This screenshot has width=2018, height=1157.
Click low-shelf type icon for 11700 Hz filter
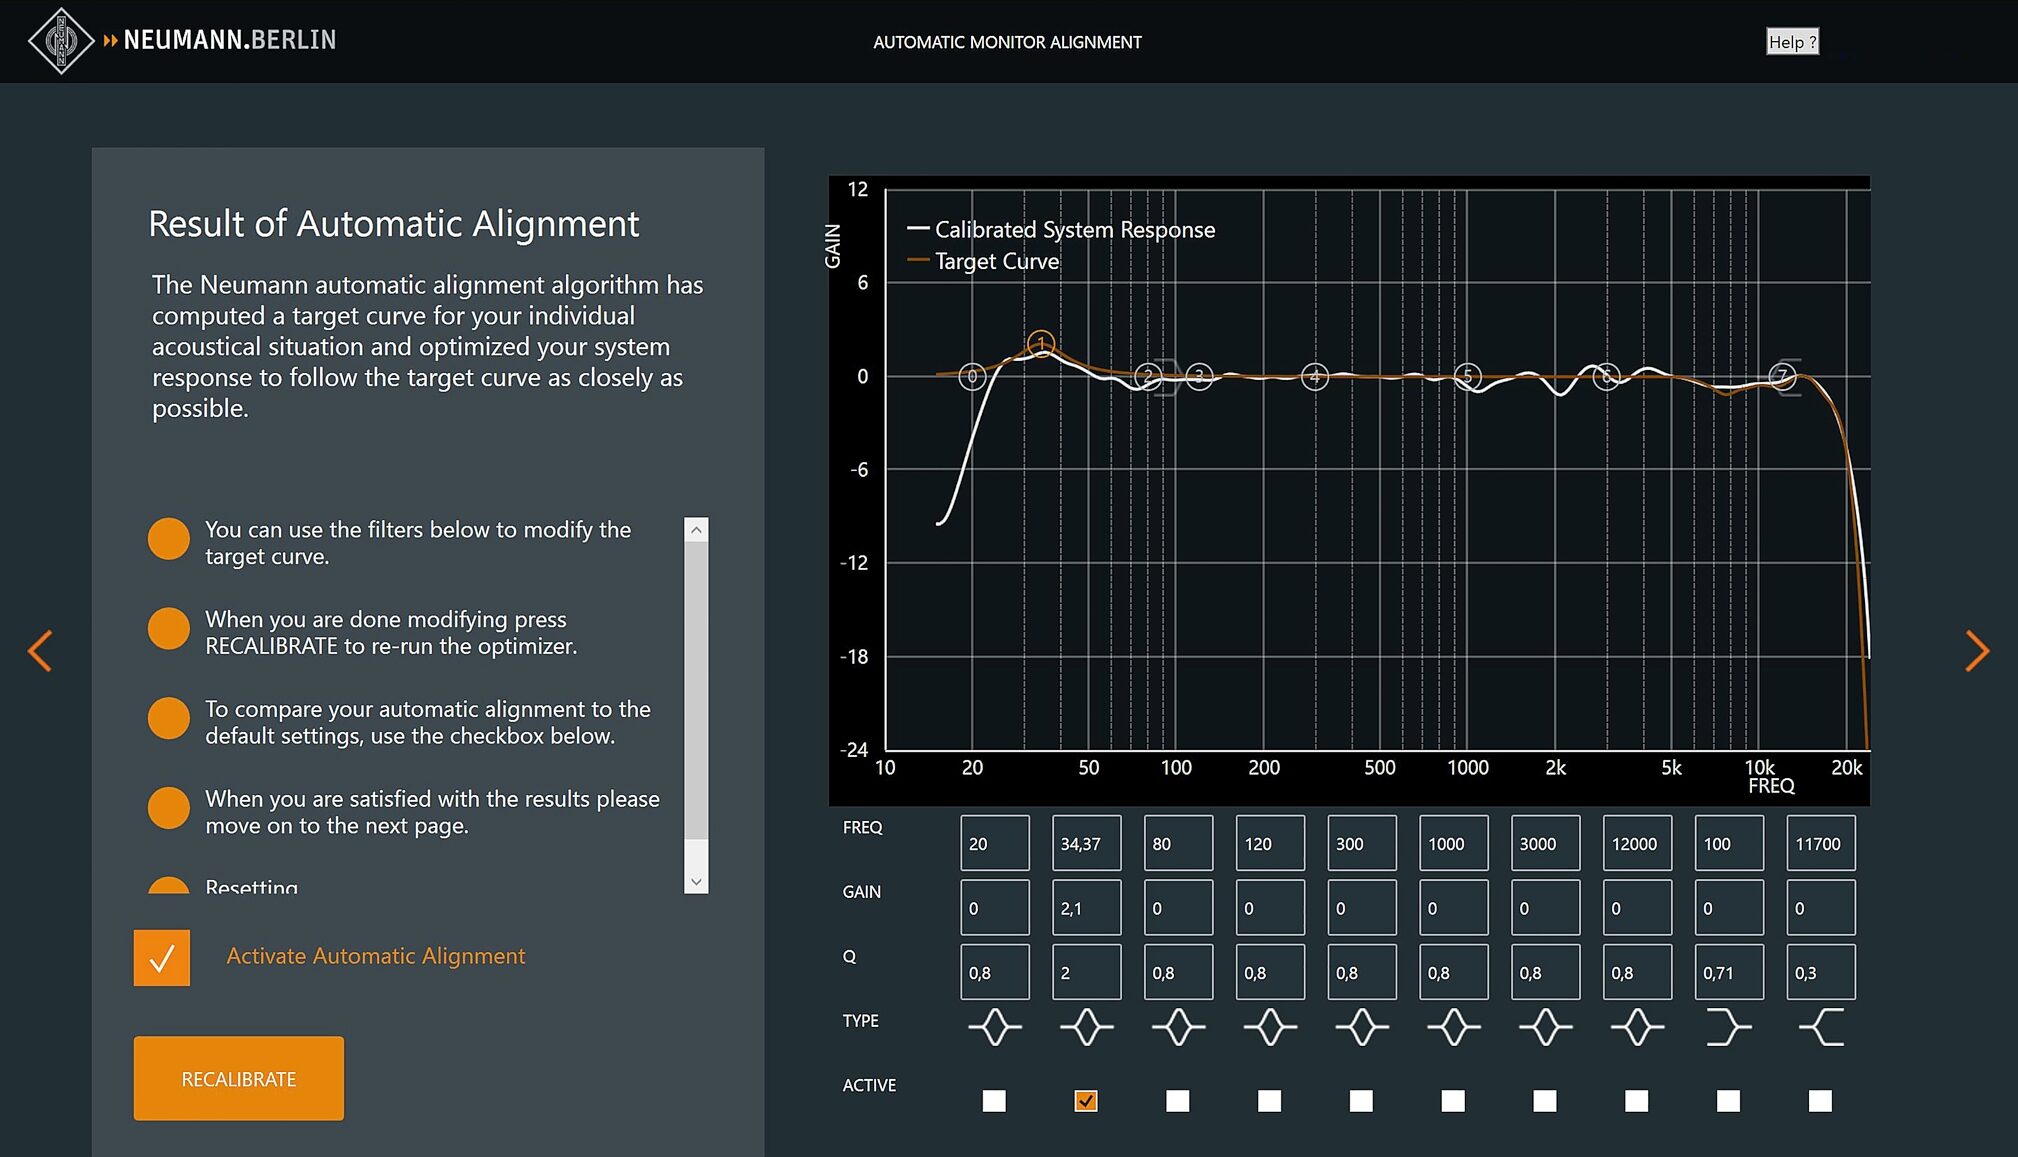point(1821,1027)
